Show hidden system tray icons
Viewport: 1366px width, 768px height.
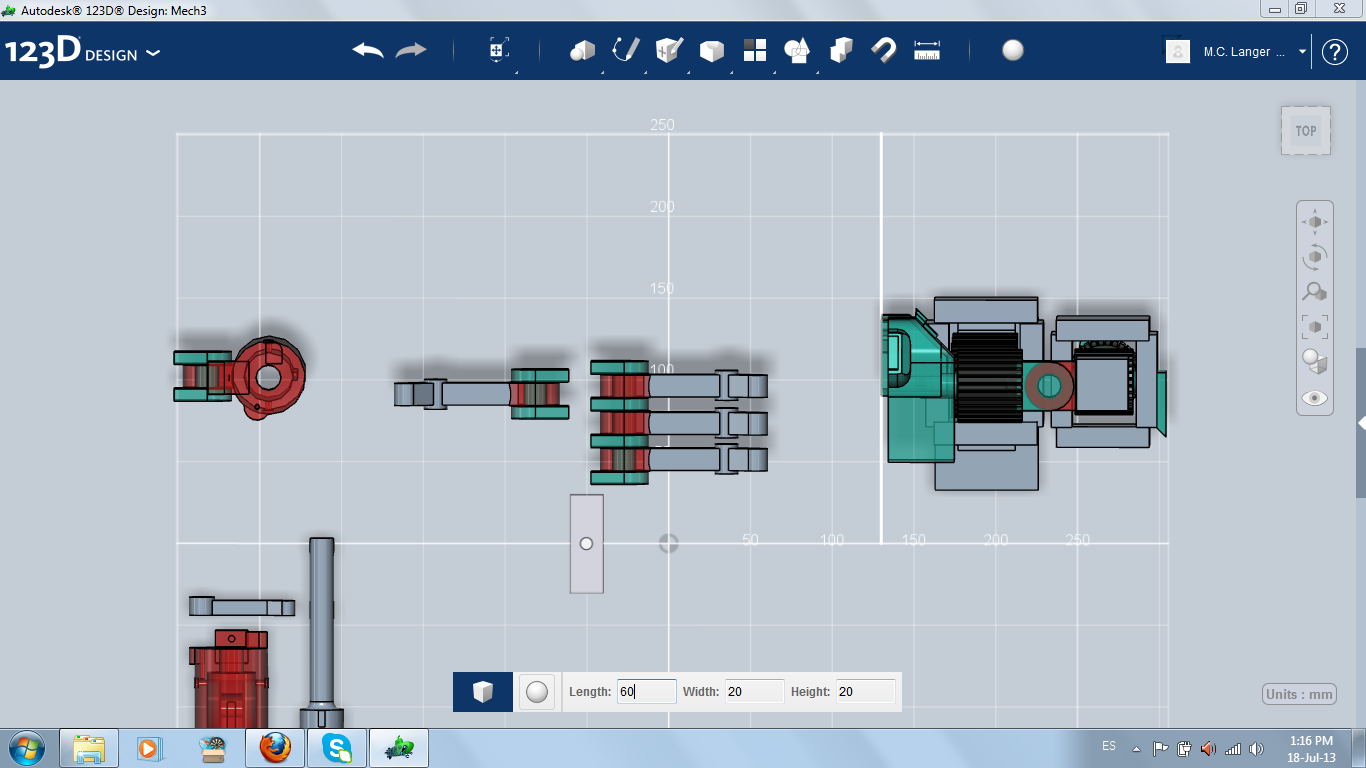pyautogui.click(x=1136, y=748)
